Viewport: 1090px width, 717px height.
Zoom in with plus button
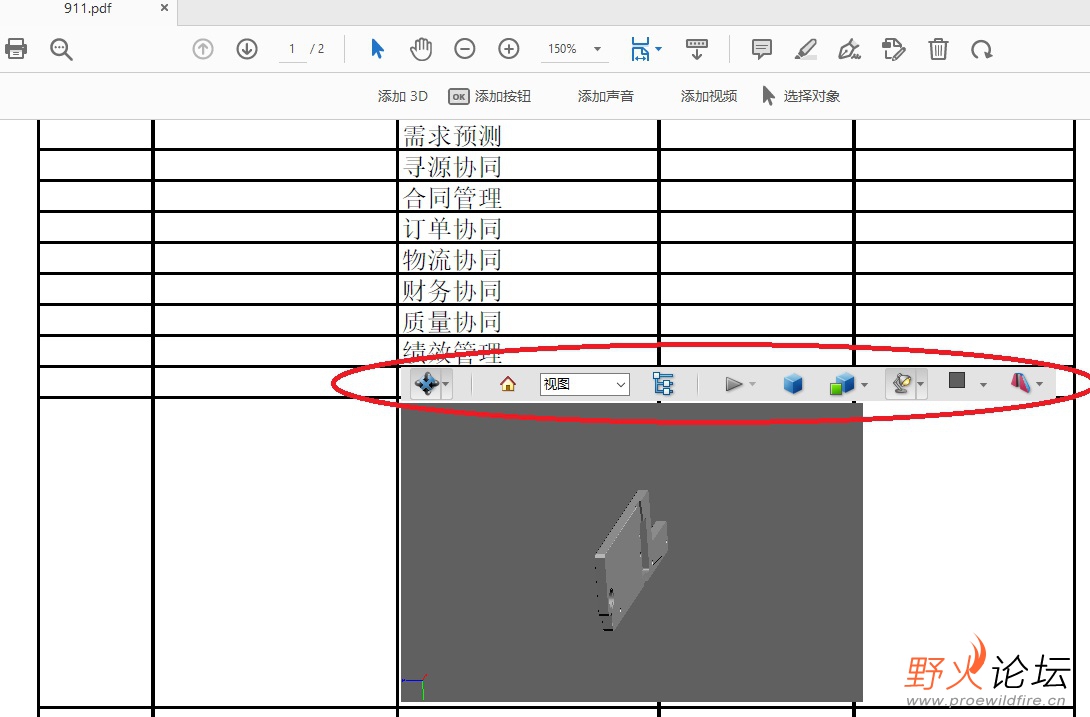[509, 49]
